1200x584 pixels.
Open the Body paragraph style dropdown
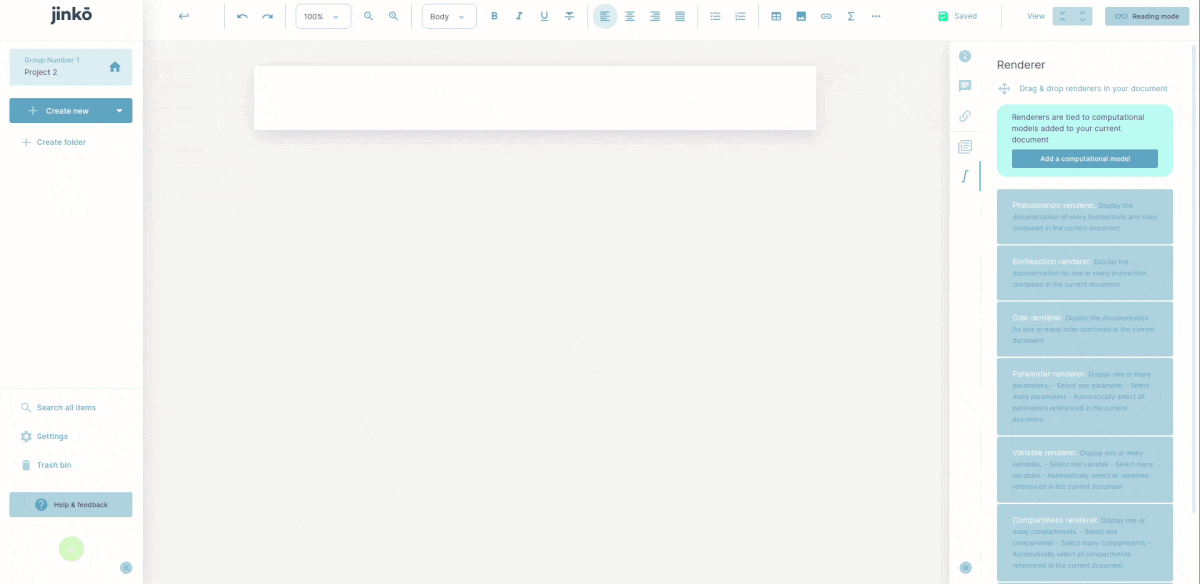448,16
